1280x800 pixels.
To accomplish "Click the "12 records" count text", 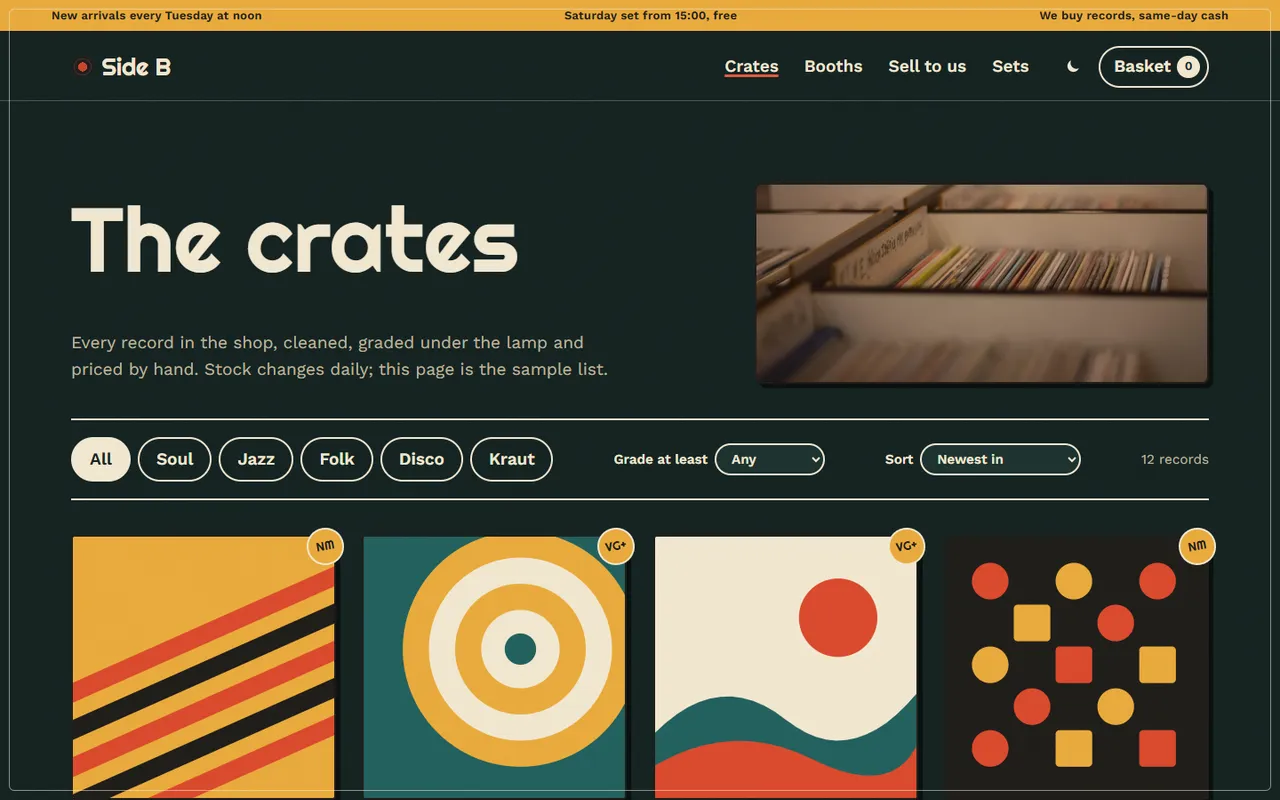I will coord(1174,460).
